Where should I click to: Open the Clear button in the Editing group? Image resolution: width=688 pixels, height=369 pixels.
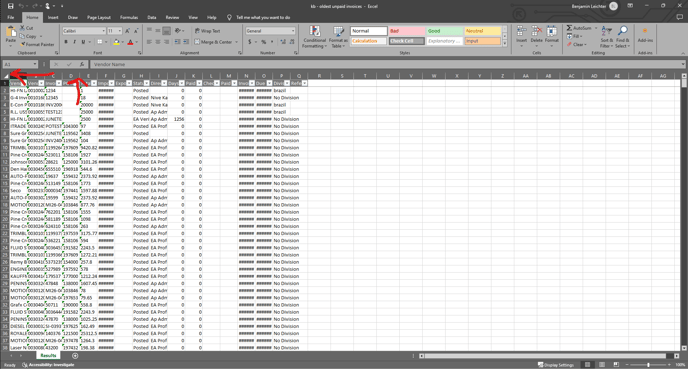click(576, 44)
